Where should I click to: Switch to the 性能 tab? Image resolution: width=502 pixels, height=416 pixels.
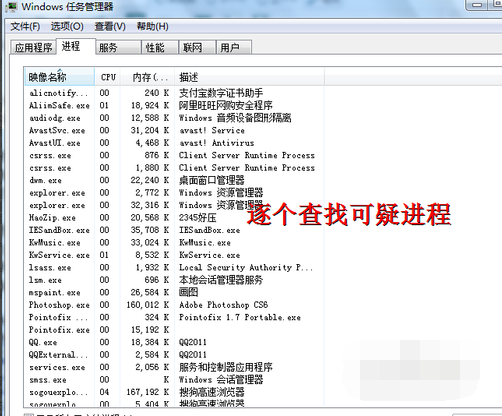160,47
